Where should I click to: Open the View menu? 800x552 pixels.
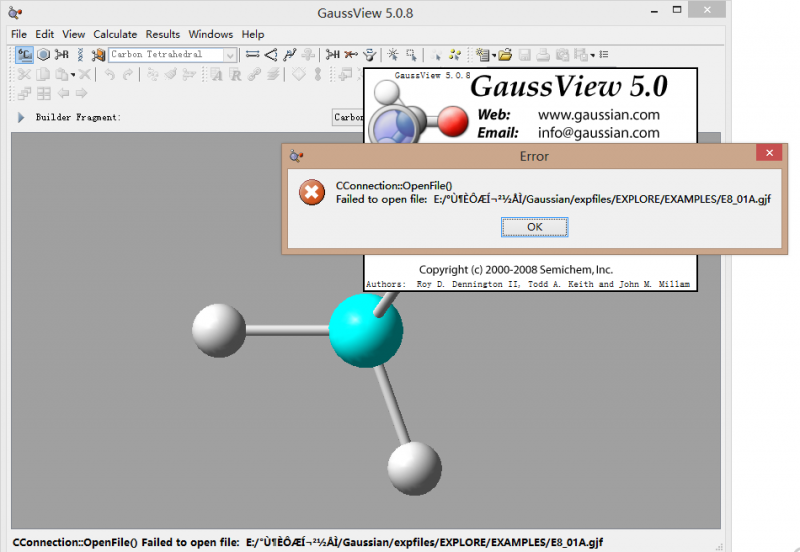pyautogui.click(x=73, y=34)
